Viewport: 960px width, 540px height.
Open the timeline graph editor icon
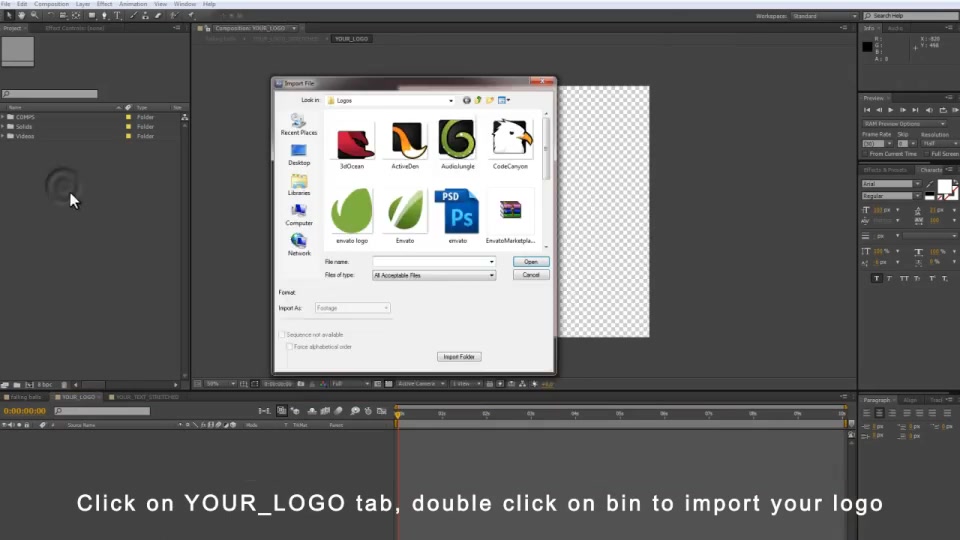pos(382,411)
